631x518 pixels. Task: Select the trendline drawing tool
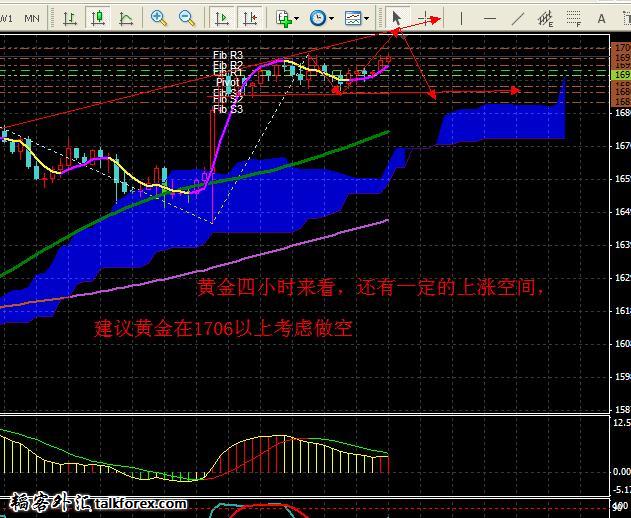[x=517, y=18]
